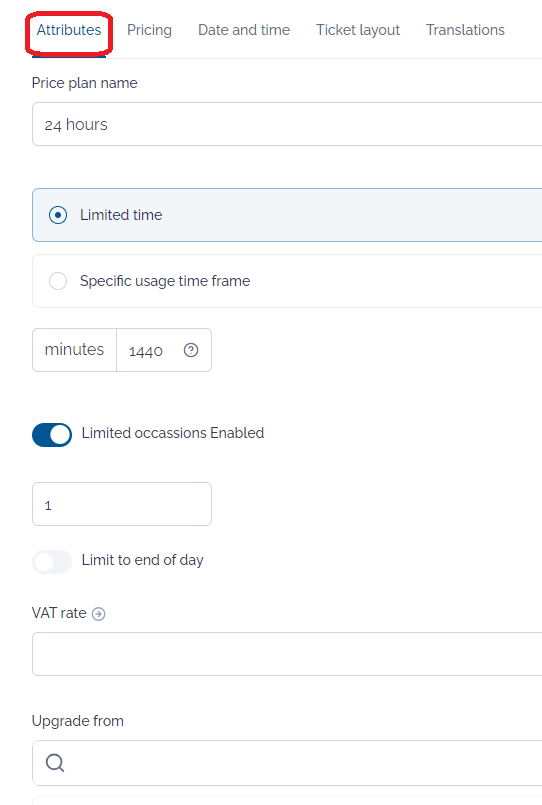Open the Date and time tab
542x805 pixels.
click(x=244, y=30)
